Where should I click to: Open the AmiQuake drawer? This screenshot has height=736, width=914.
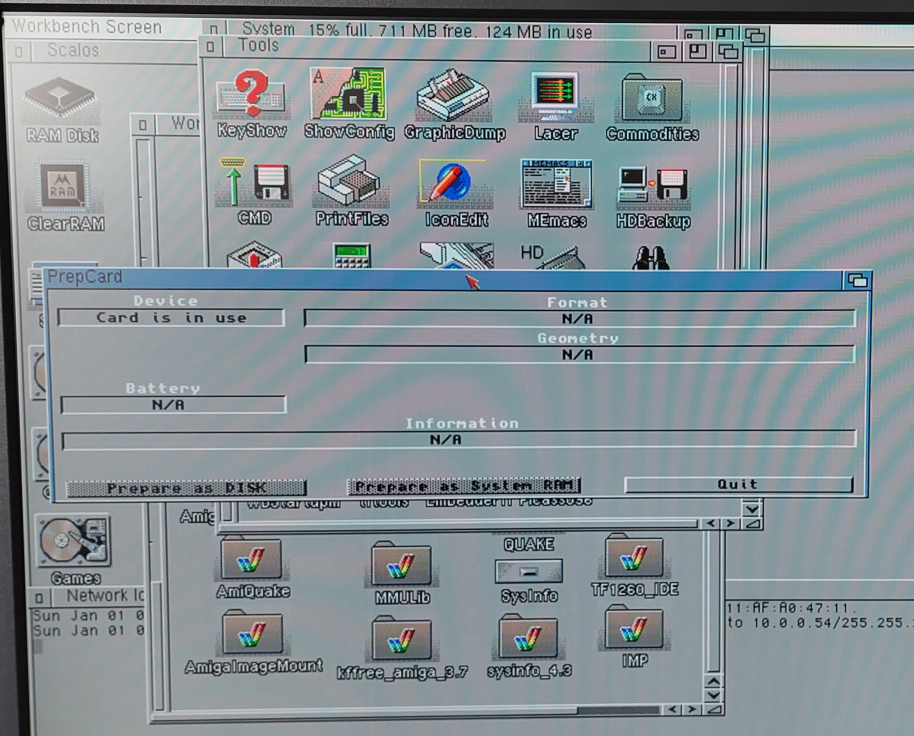click(252, 566)
